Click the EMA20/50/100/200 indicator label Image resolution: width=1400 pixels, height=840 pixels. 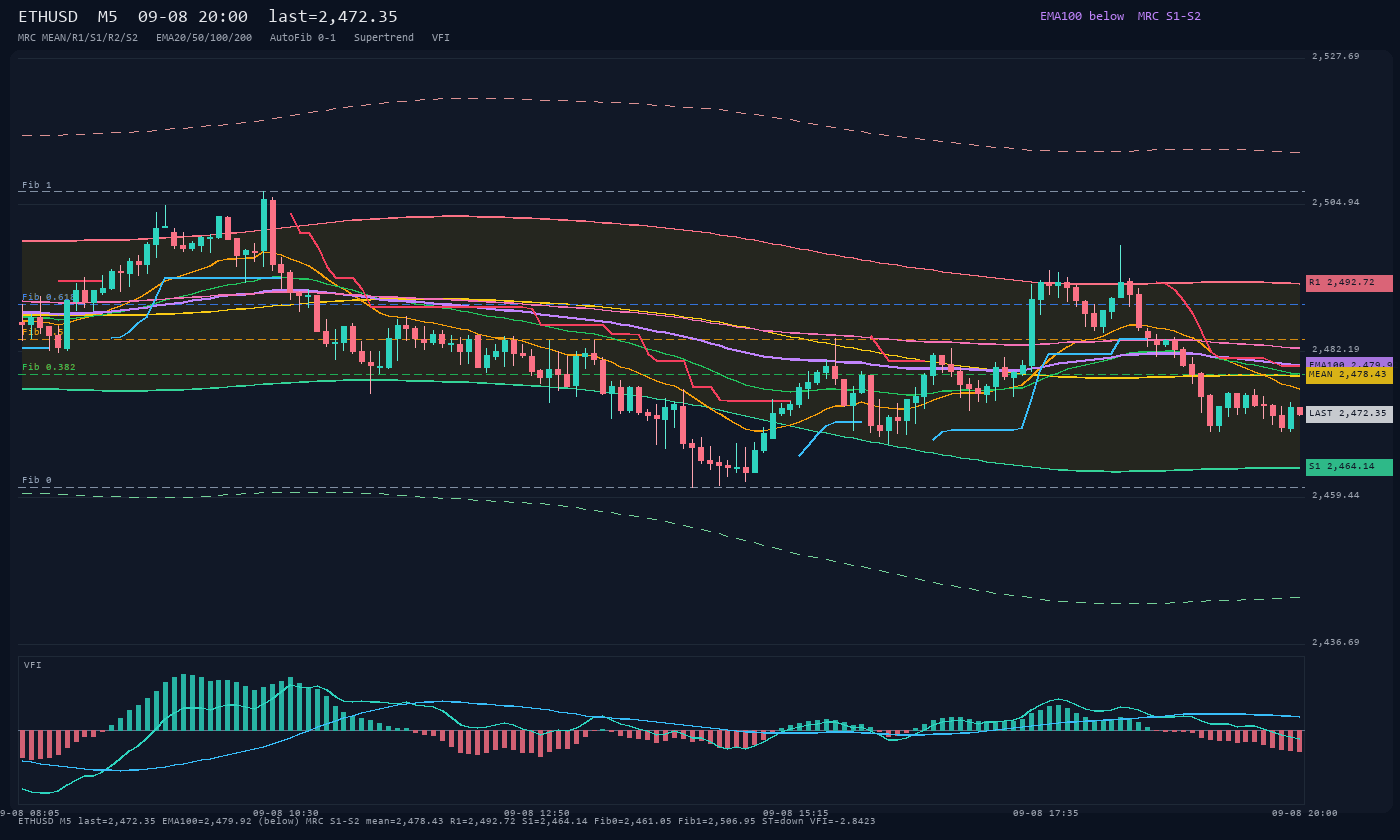pyautogui.click(x=204, y=38)
